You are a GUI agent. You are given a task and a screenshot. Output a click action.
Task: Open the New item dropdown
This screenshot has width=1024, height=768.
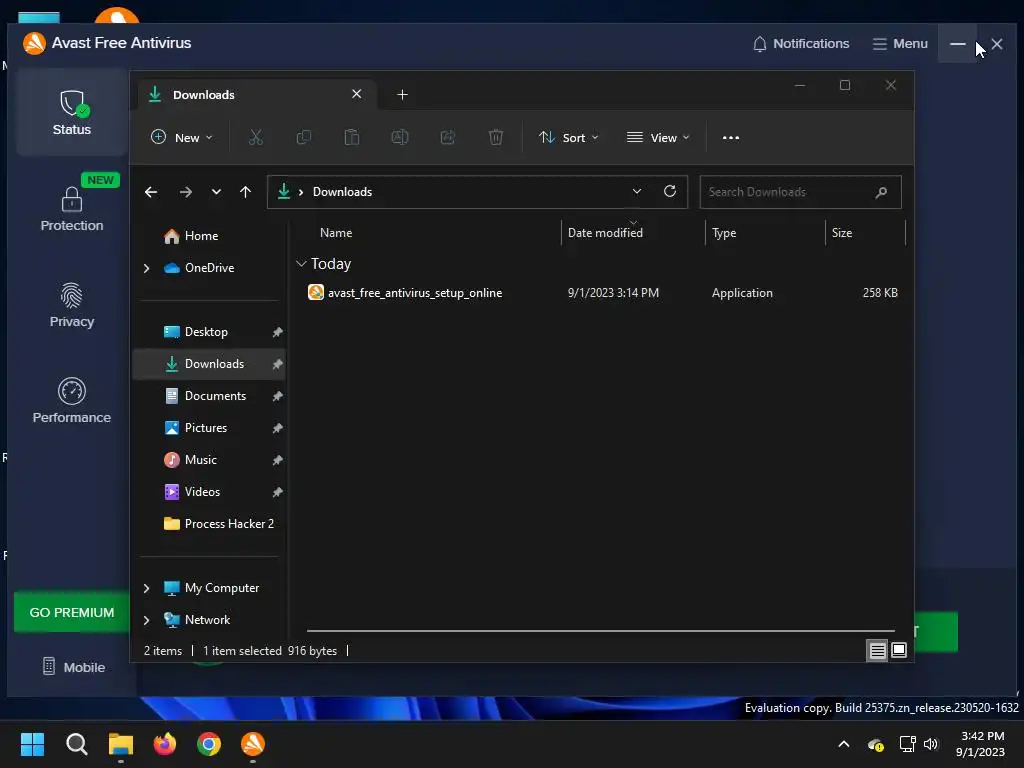[x=182, y=138]
